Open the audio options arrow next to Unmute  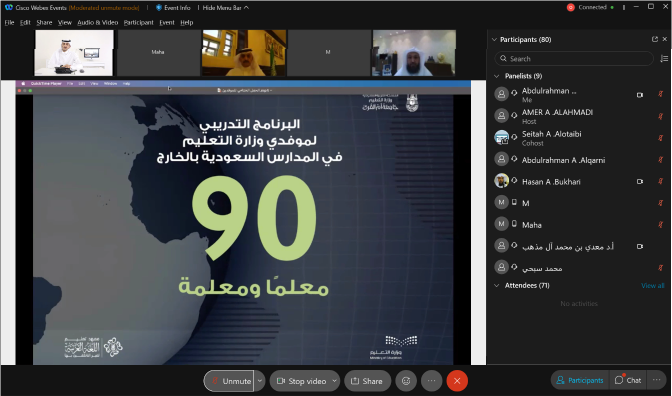pyautogui.click(x=260, y=381)
